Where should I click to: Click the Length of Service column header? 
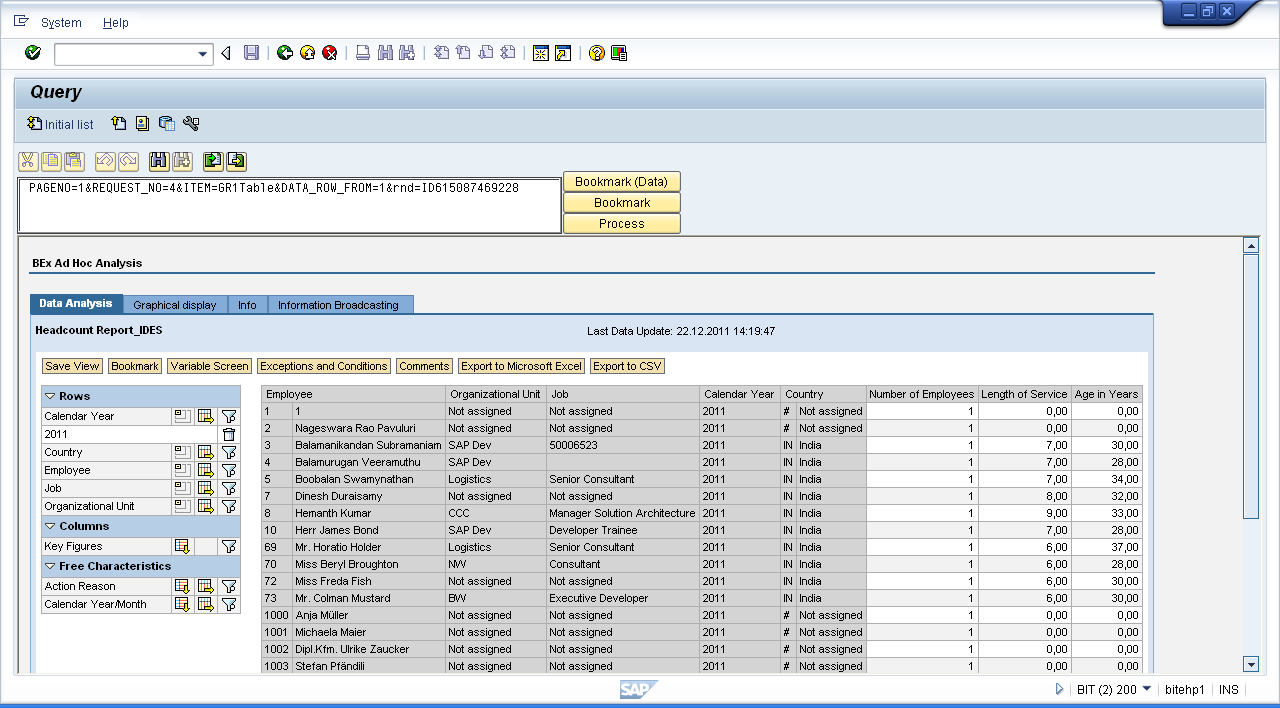click(x=1024, y=394)
